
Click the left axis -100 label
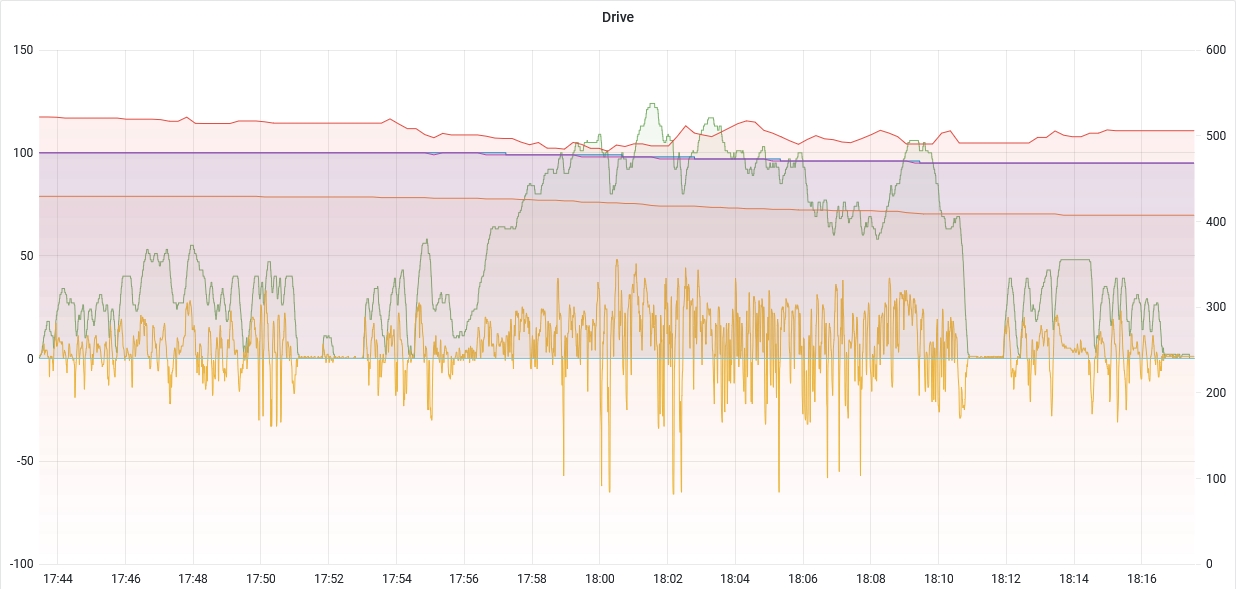tap(19, 564)
